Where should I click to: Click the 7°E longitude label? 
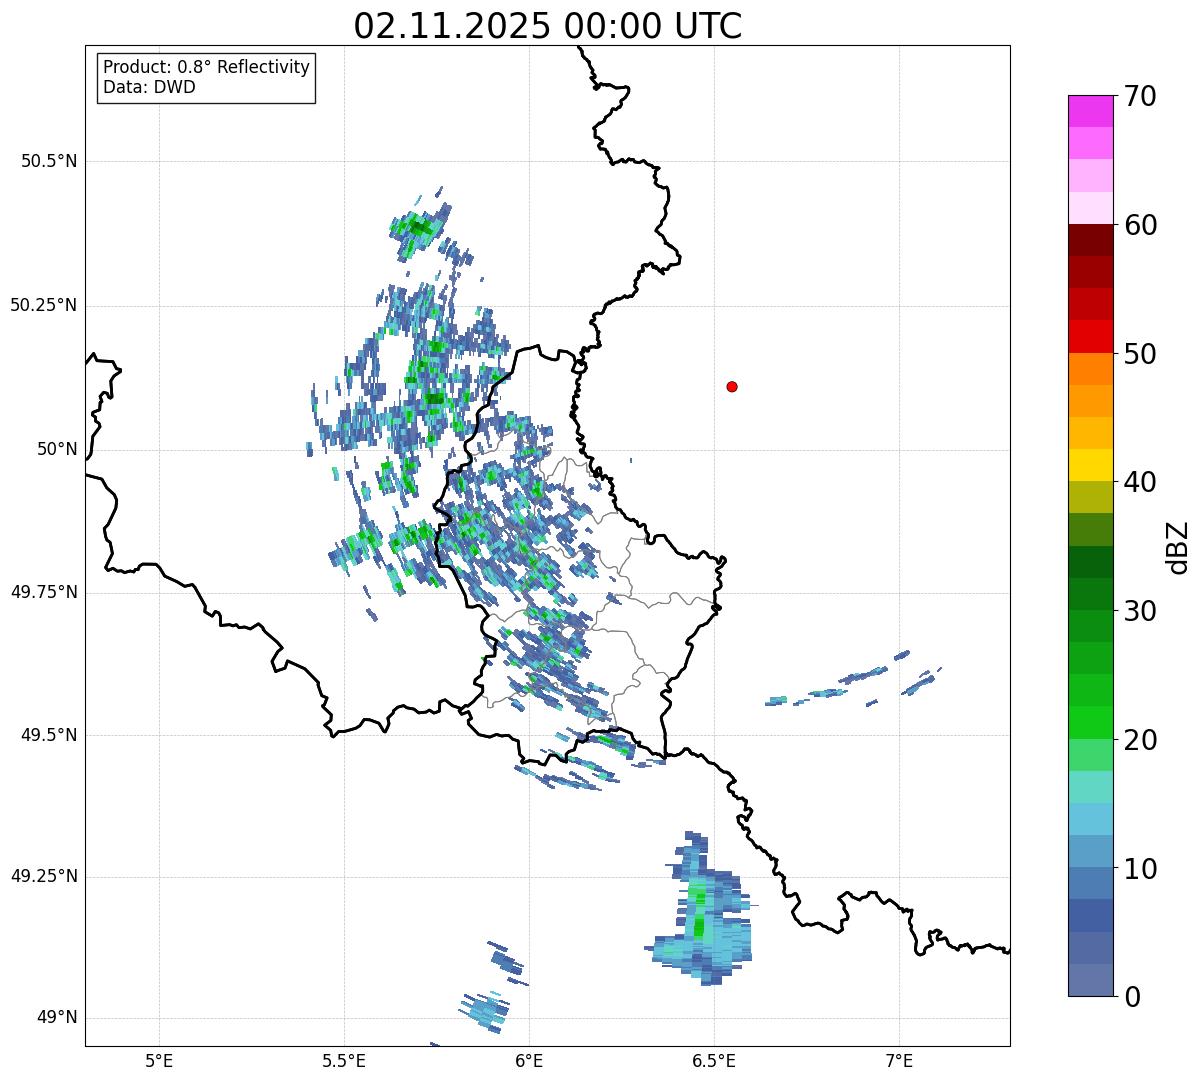pos(899,1060)
